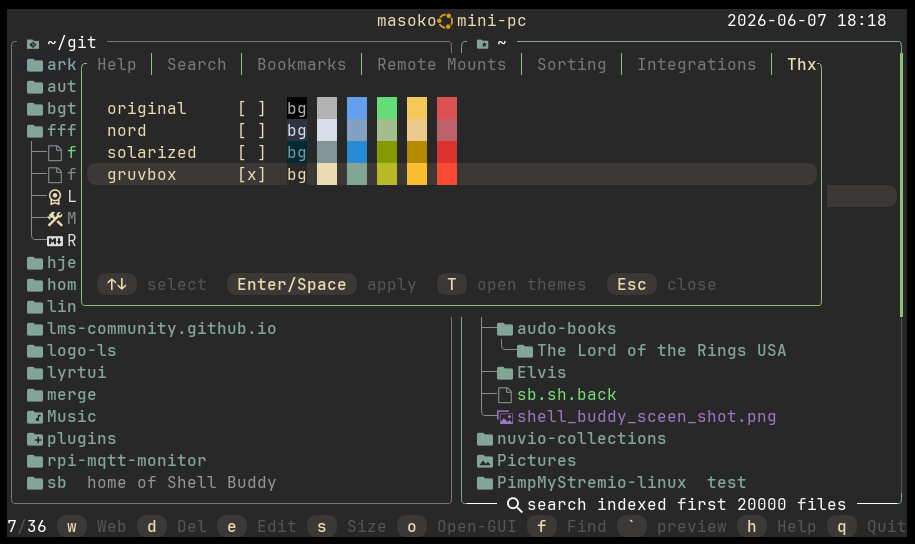Click The Lord of the Rings folder icon

tap(525, 351)
